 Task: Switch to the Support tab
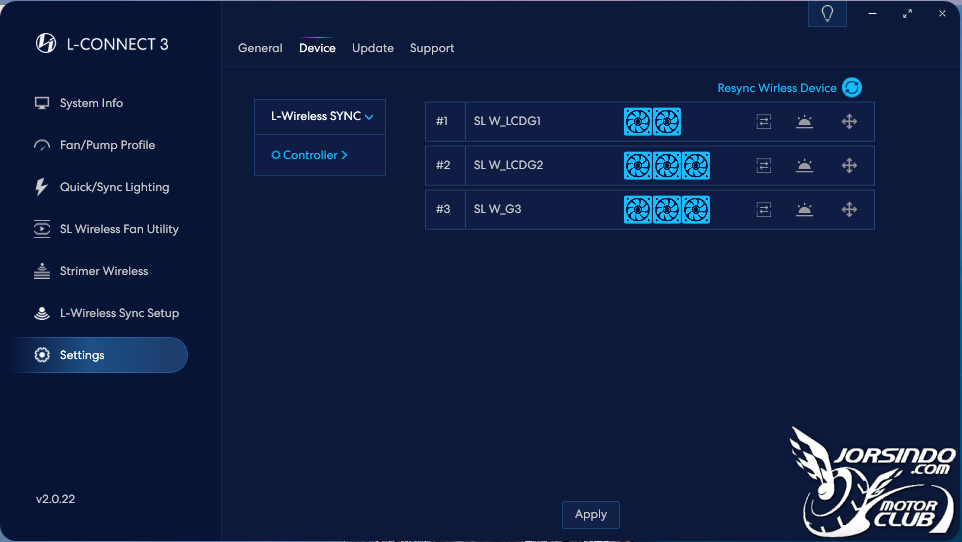(x=432, y=48)
